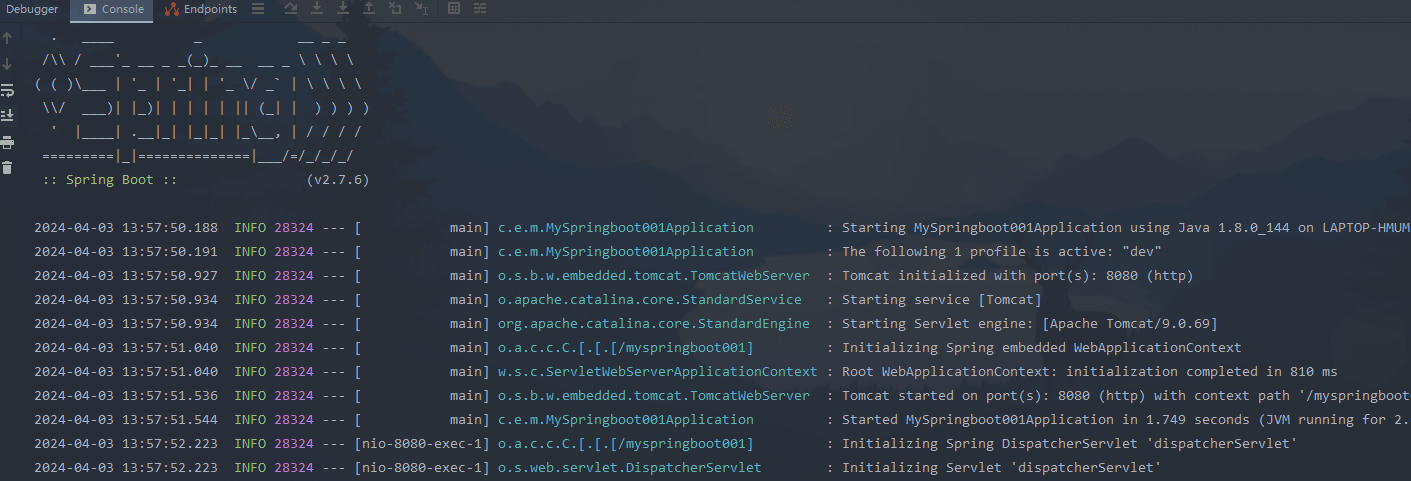Click 'Tomcat initialized with port(s): 8080' message

pyautogui.click(x=1018, y=276)
